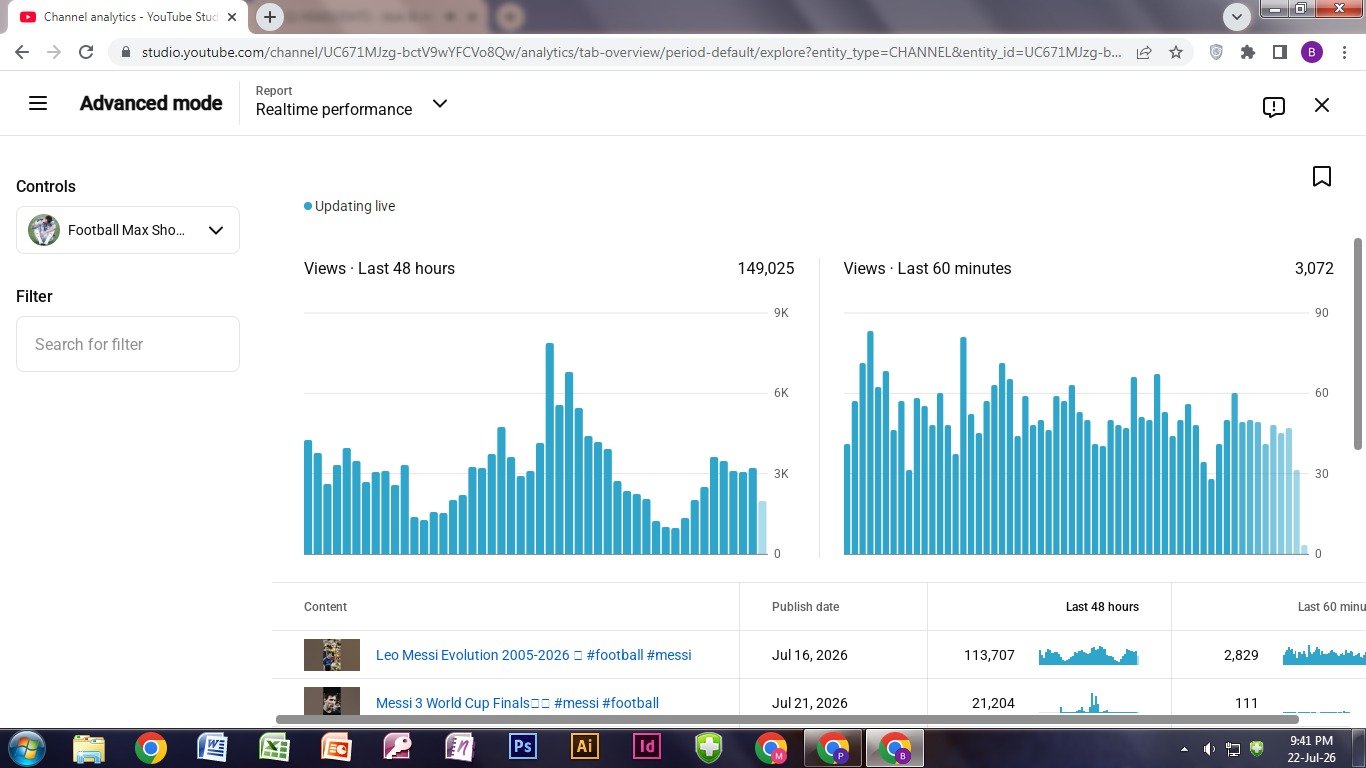1366x768 pixels.
Task: Click the send feedback icon
Action: point(1273,106)
